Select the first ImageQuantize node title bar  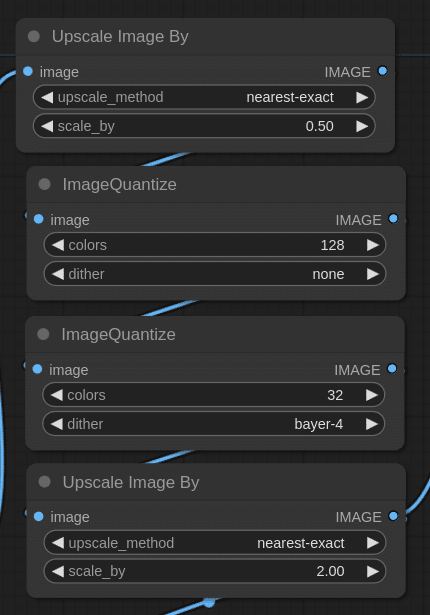pos(216,184)
